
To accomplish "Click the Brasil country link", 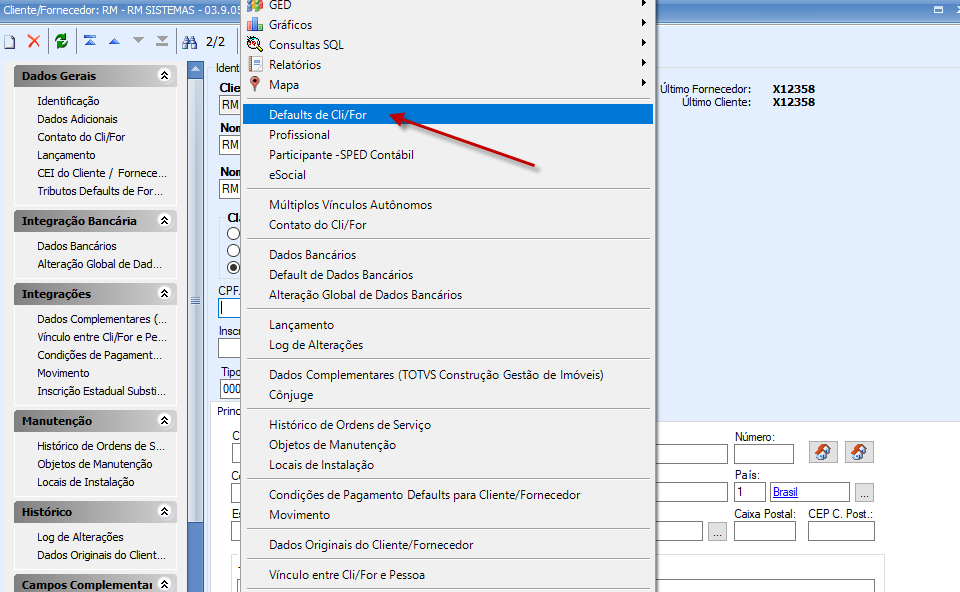I will coord(785,492).
